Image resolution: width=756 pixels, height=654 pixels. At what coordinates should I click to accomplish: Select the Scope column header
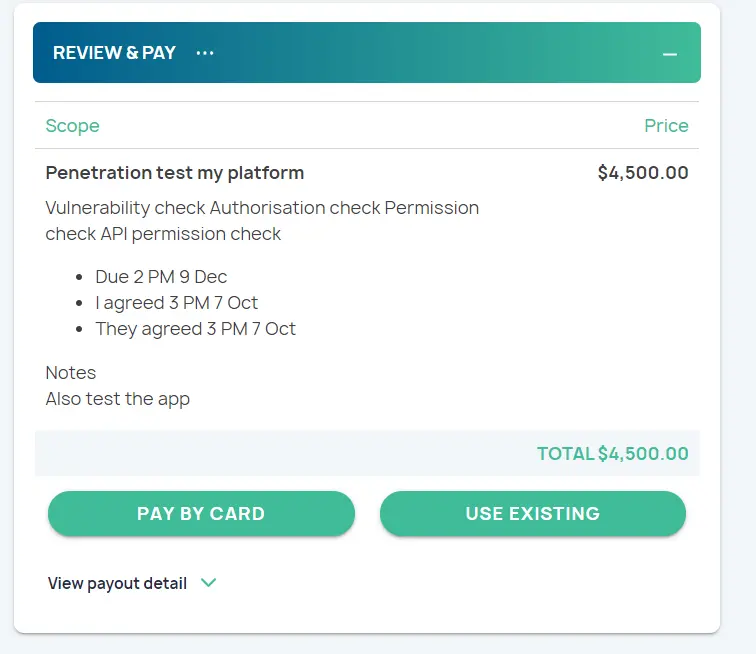[x=72, y=126]
